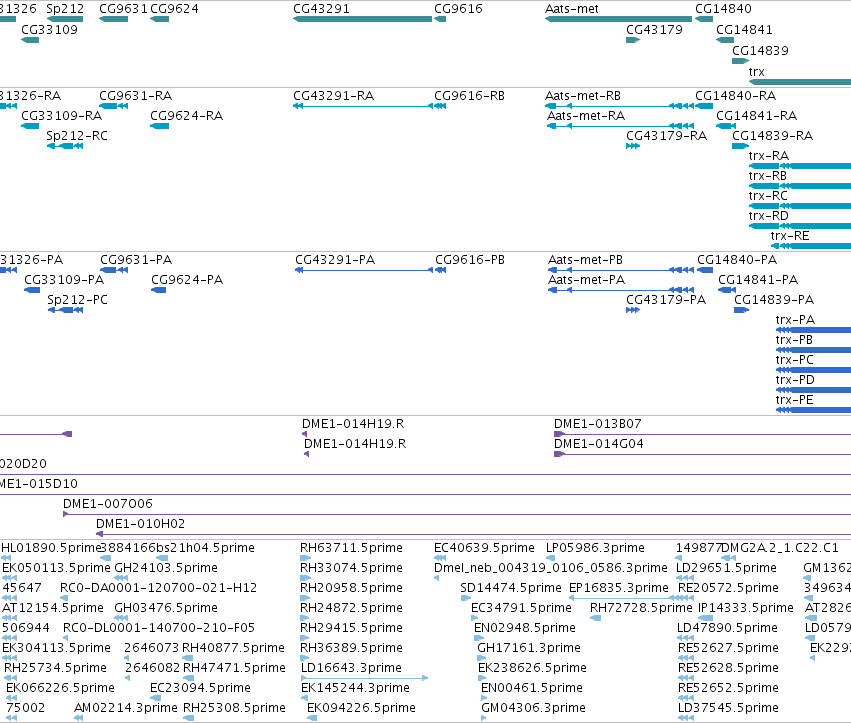Select the CG9616 gene label

[458, 9]
